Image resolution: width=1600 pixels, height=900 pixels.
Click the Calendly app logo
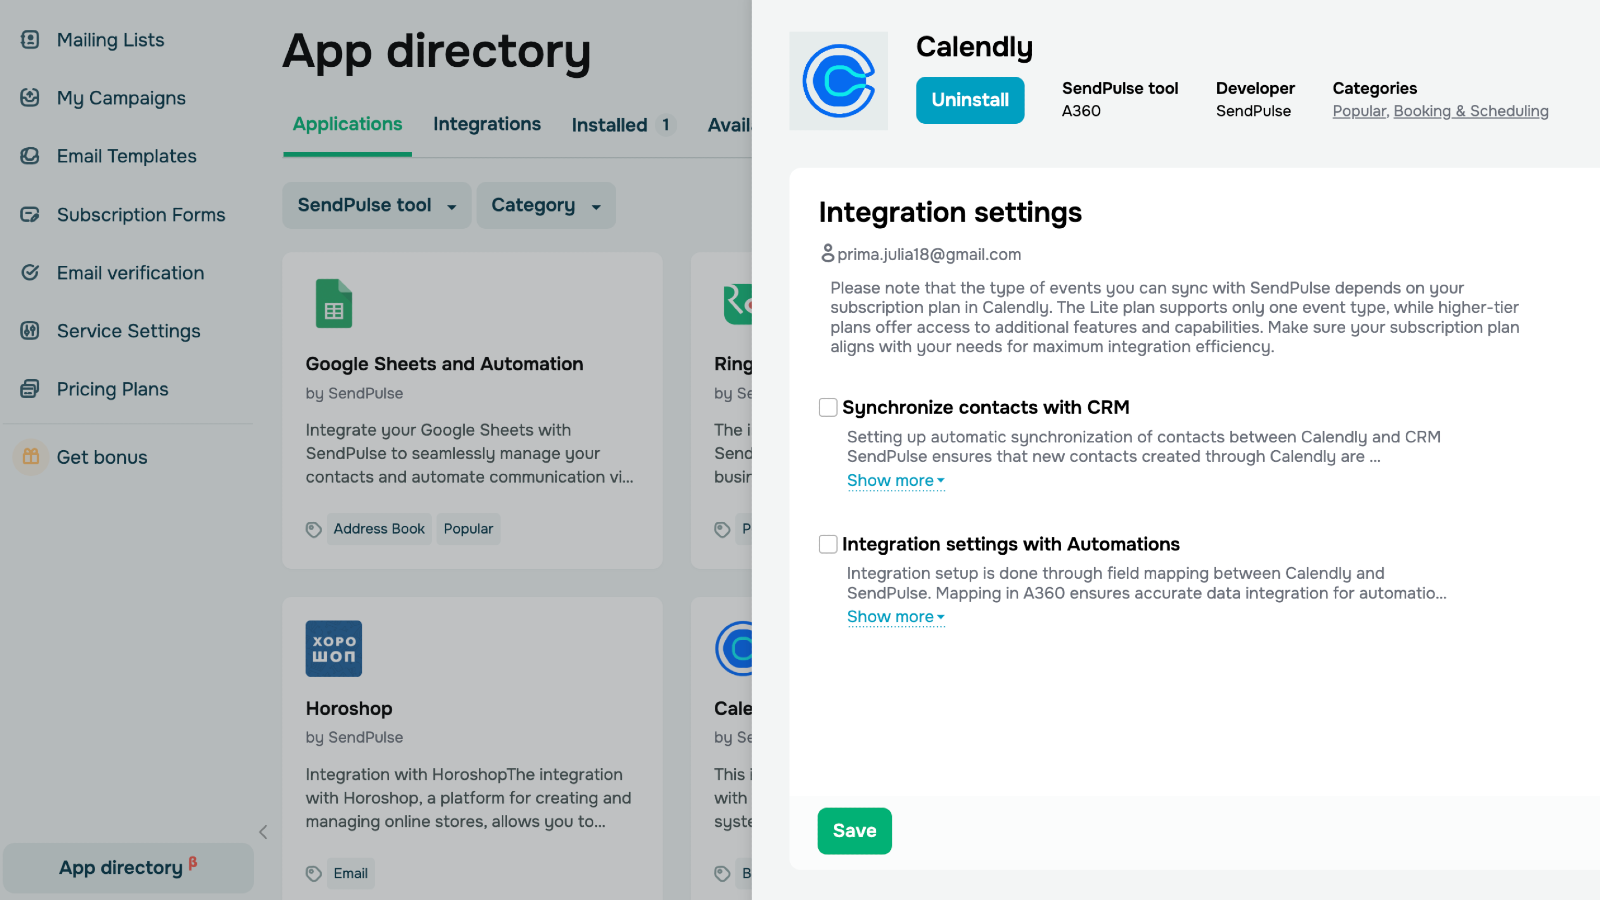pyautogui.click(x=838, y=80)
